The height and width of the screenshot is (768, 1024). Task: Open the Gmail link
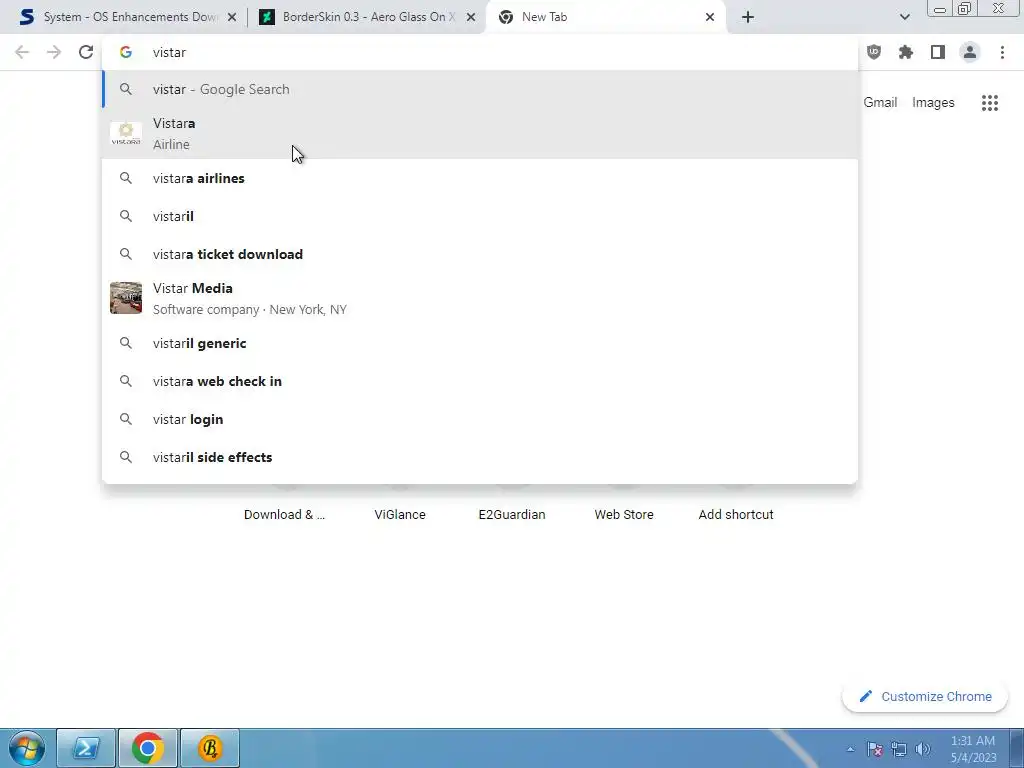pos(880,103)
